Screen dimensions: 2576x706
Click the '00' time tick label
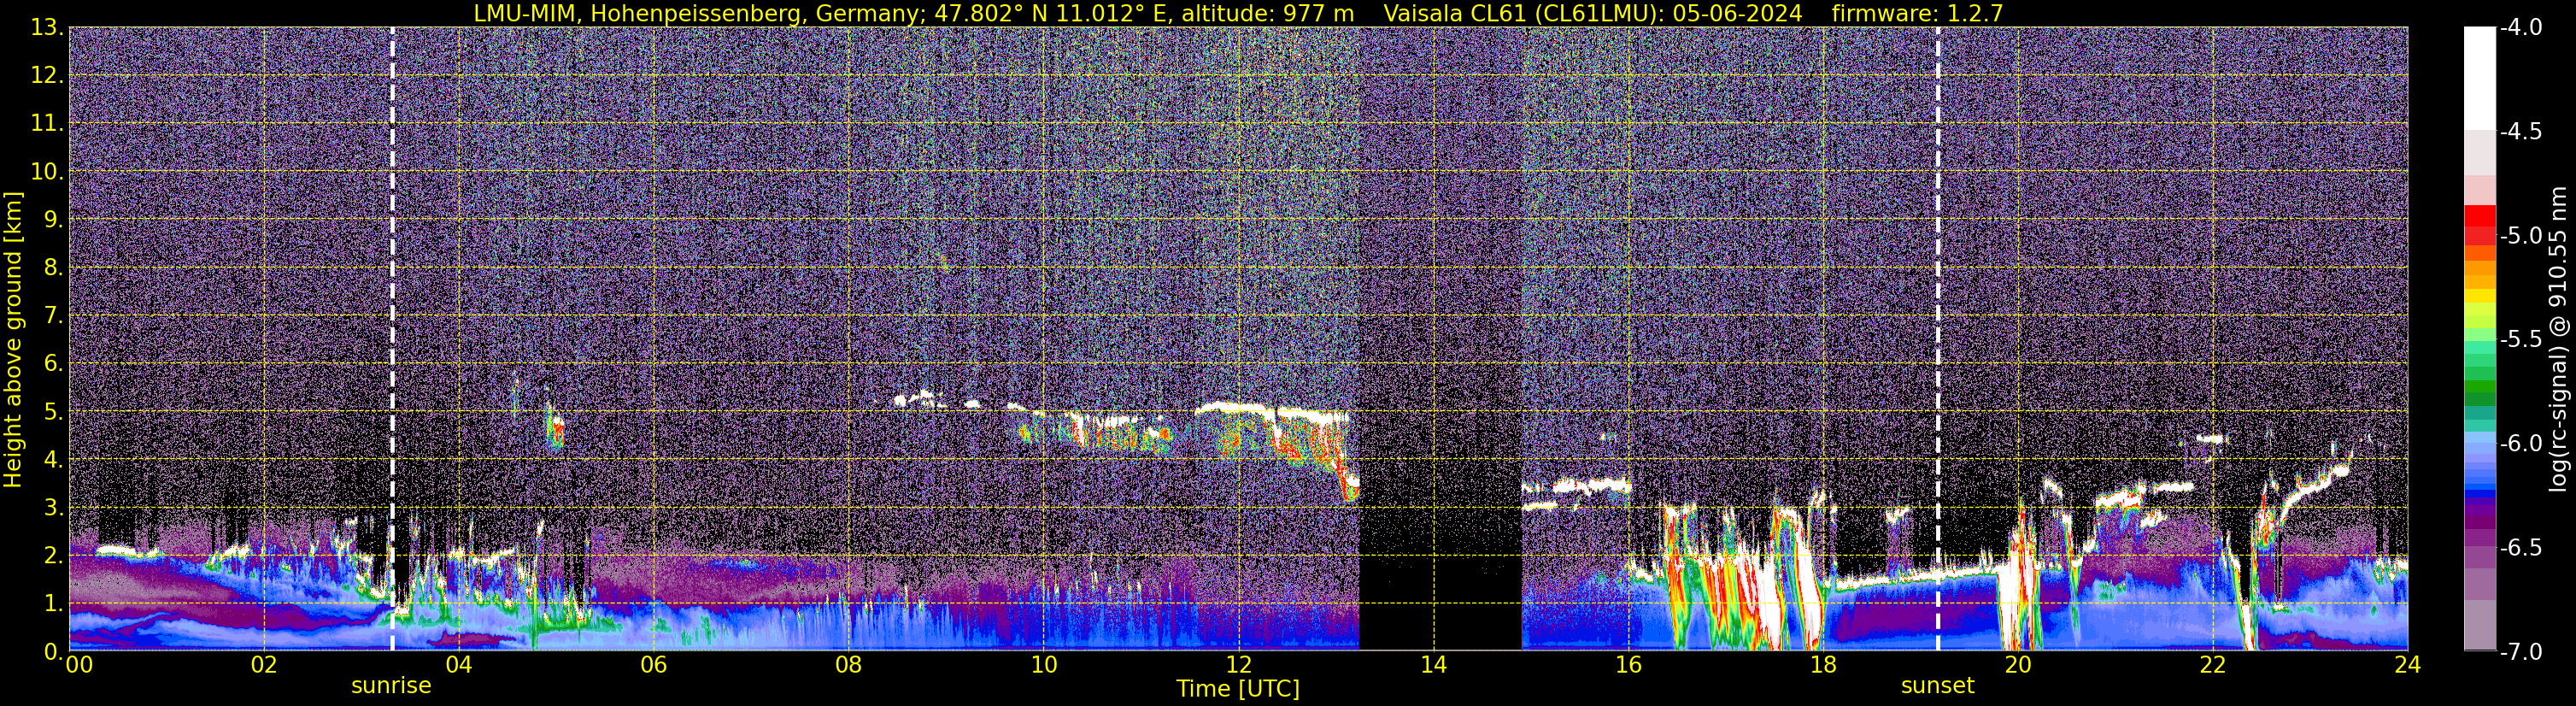pos(79,665)
